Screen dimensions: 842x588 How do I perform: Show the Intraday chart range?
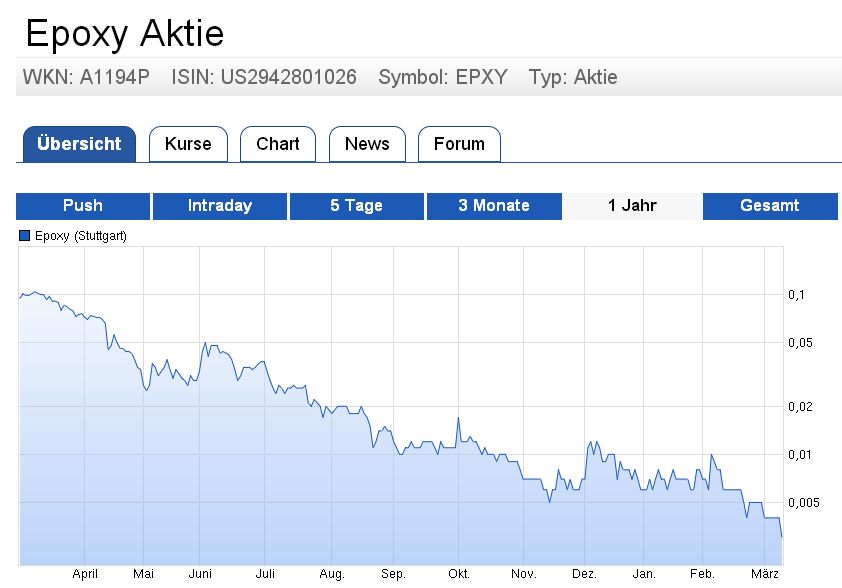[x=220, y=206]
